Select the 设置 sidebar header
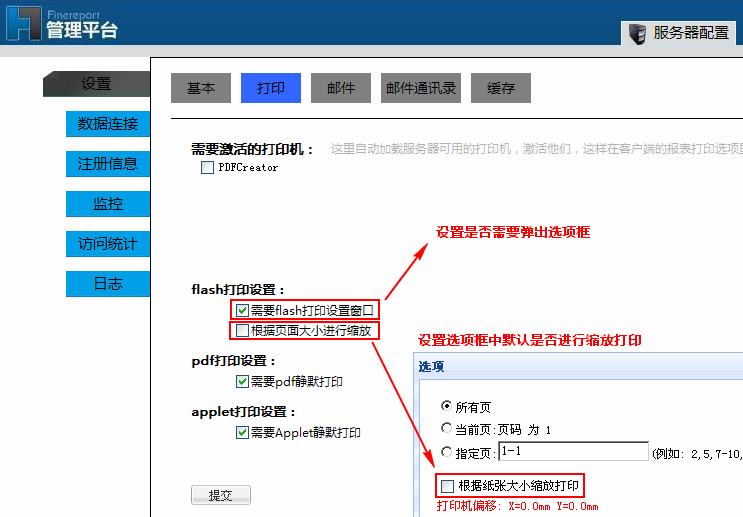743x517 pixels. coord(97,84)
